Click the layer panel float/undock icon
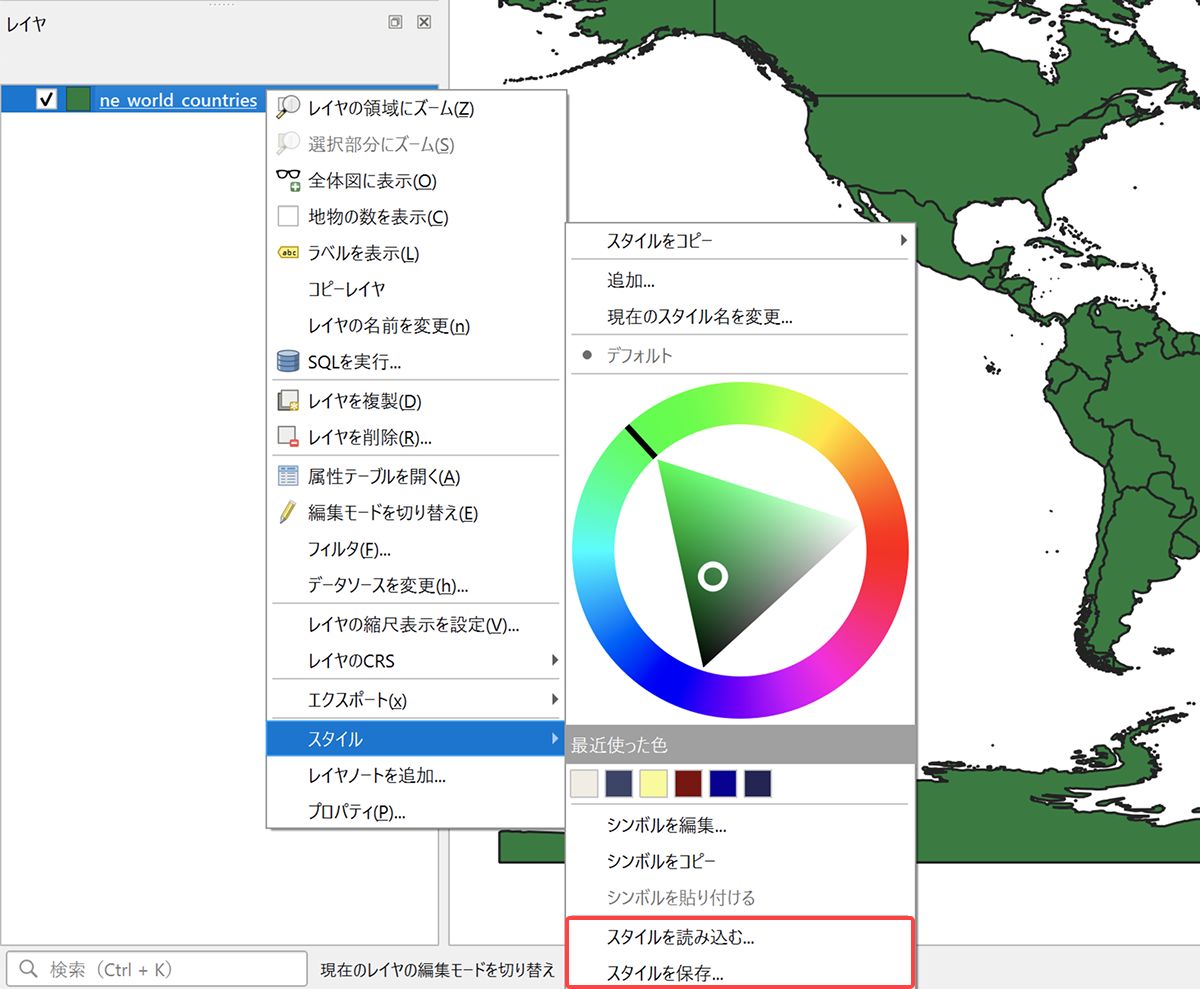The width and height of the screenshot is (1200, 989). pos(396,22)
